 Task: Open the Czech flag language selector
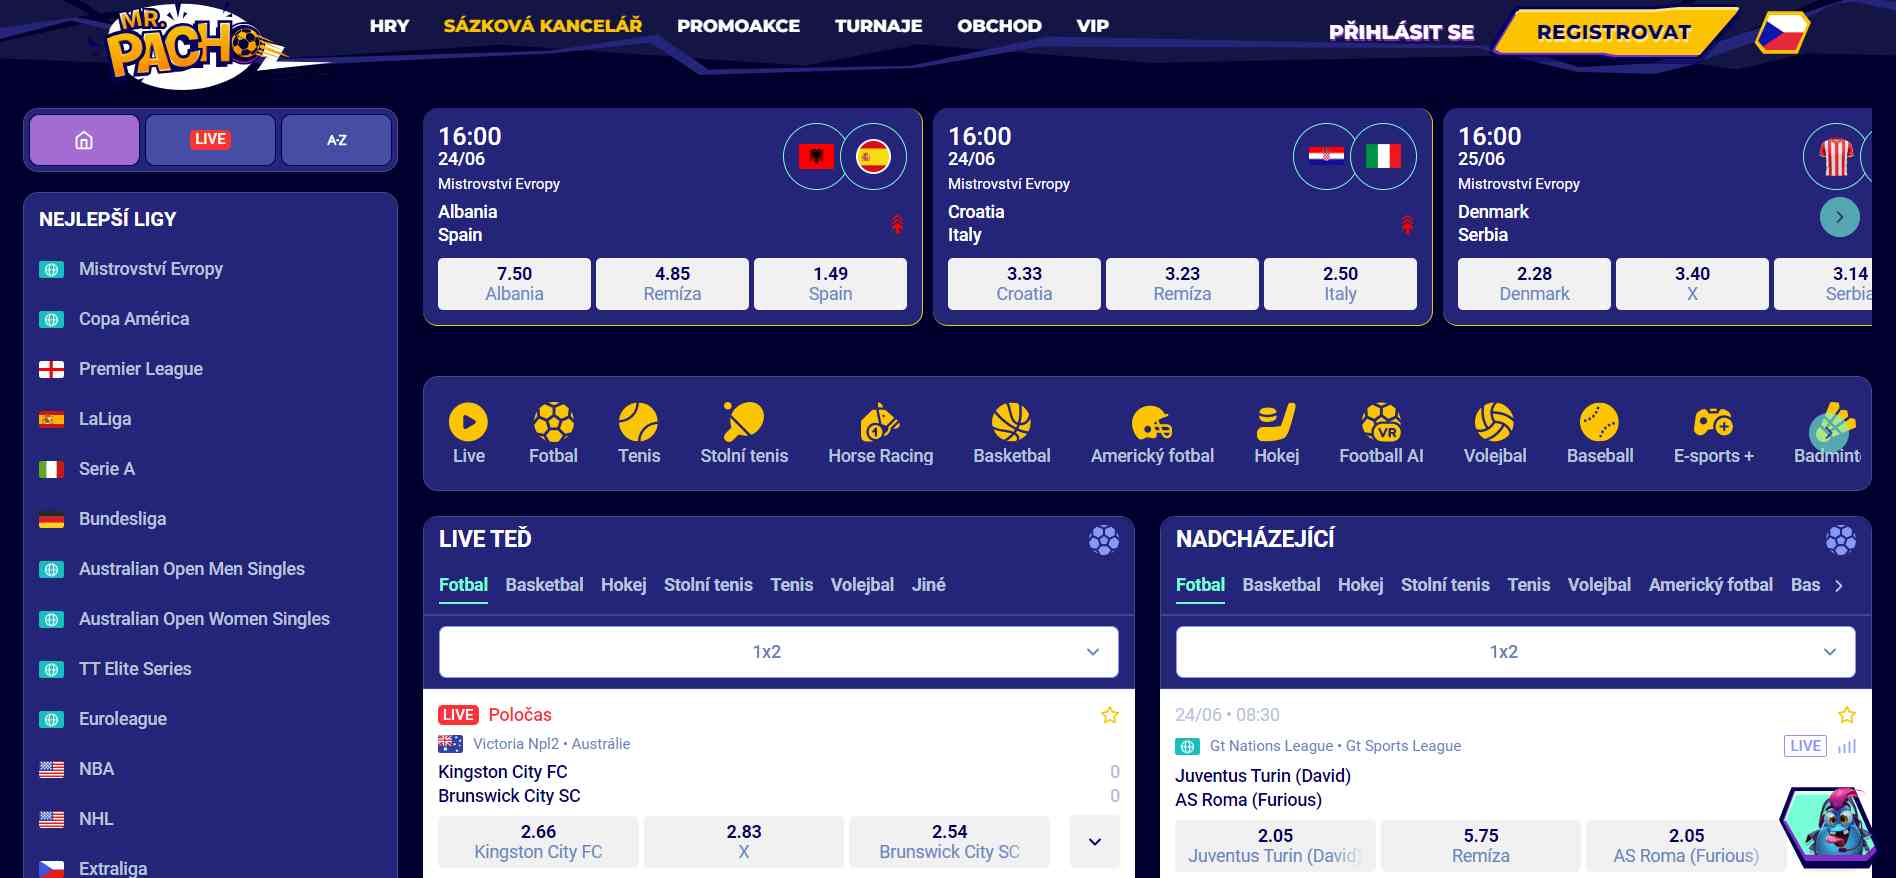click(1783, 32)
